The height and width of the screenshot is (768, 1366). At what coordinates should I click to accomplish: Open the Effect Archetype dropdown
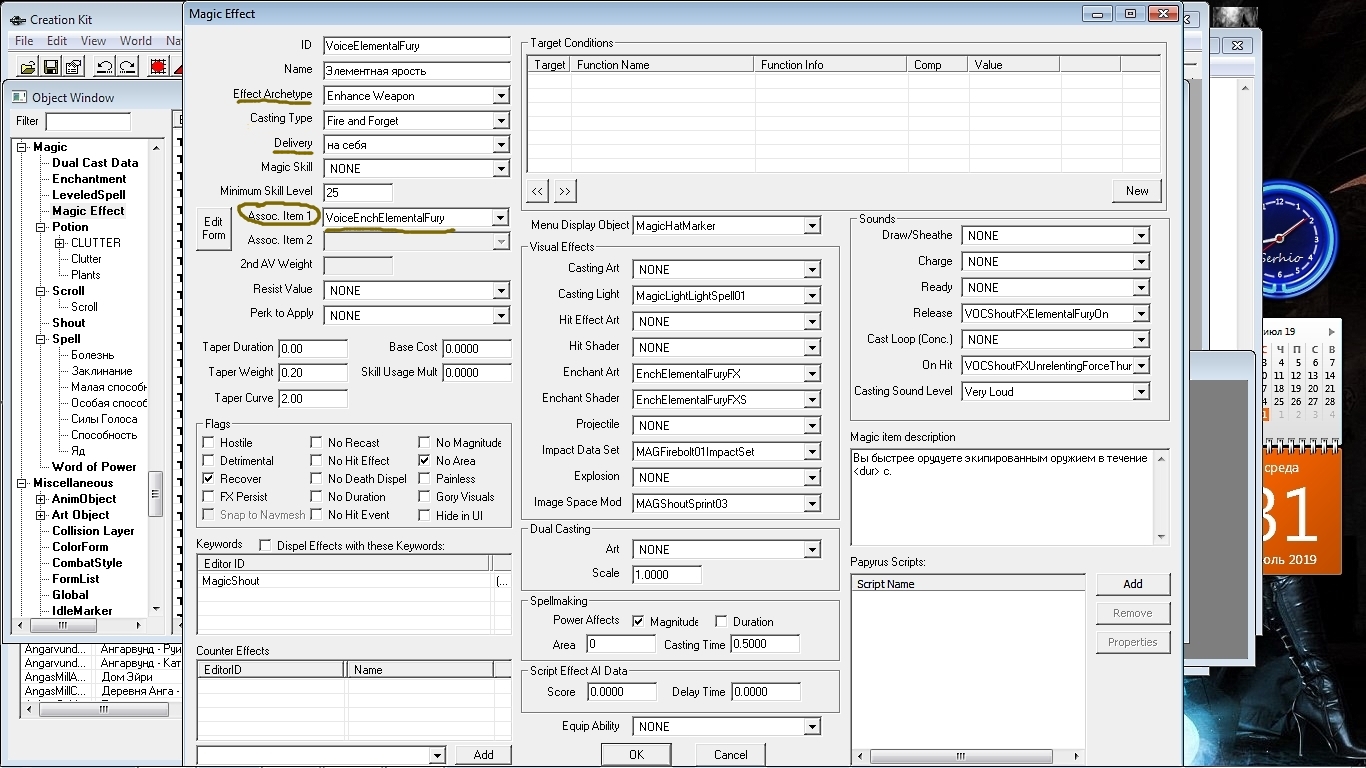click(x=501, y=96)
